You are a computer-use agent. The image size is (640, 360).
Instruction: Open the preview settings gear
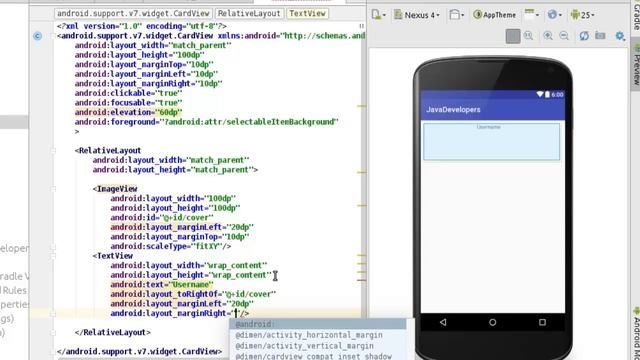(620, 36)
